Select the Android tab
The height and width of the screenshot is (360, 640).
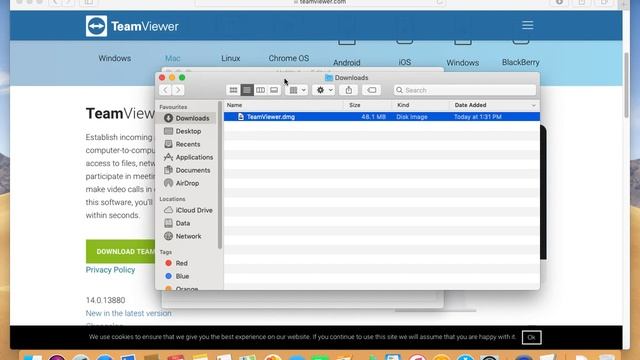point(347,62)
